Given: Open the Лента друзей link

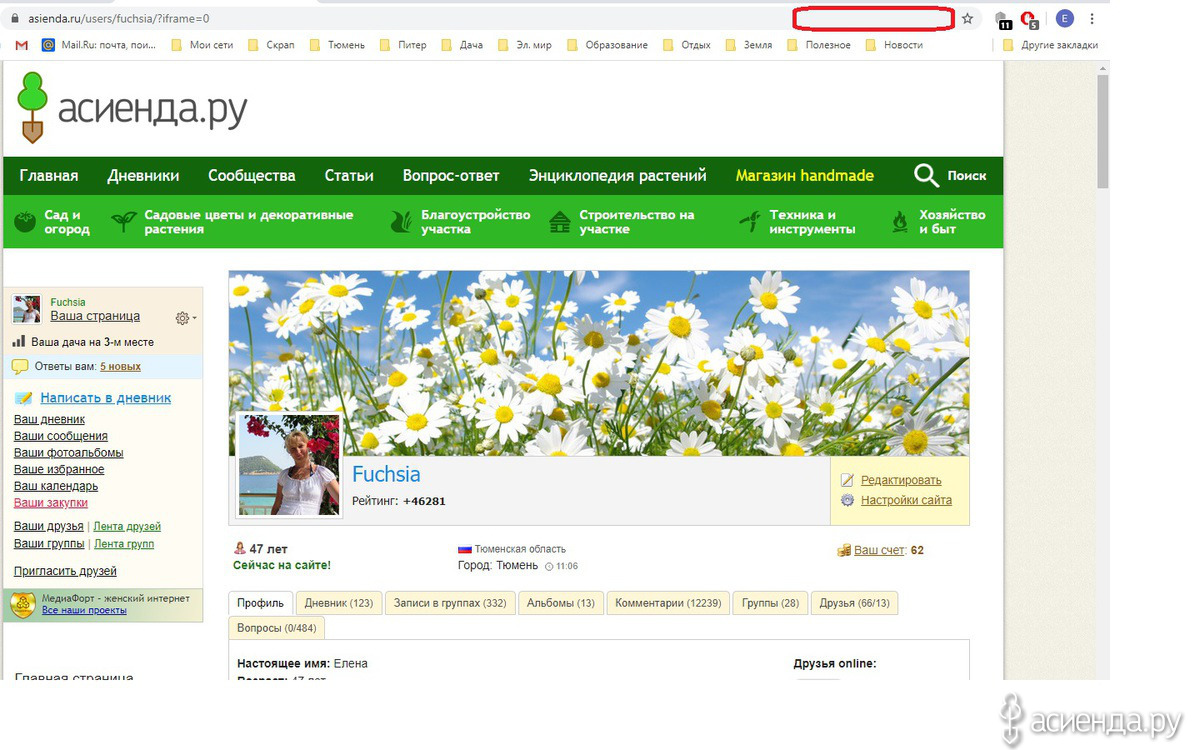Looking at the screenshot, I should click(127, 527).
